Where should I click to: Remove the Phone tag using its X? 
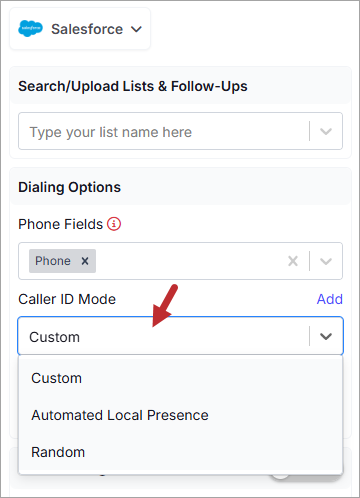tap(85, 261)
